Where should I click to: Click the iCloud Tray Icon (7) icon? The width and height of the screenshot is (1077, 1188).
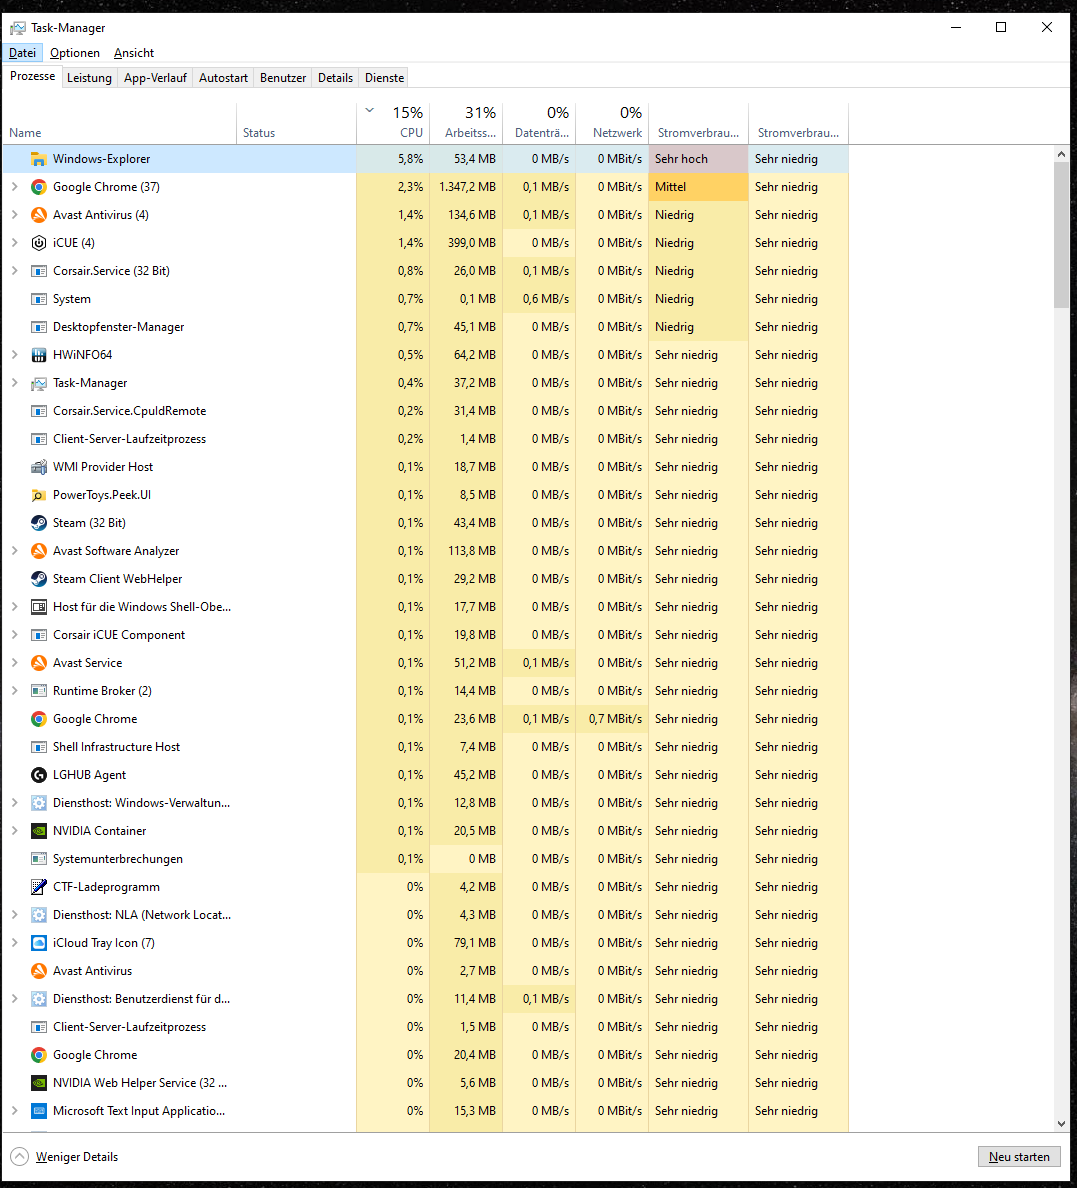click(x=39, y=943)
